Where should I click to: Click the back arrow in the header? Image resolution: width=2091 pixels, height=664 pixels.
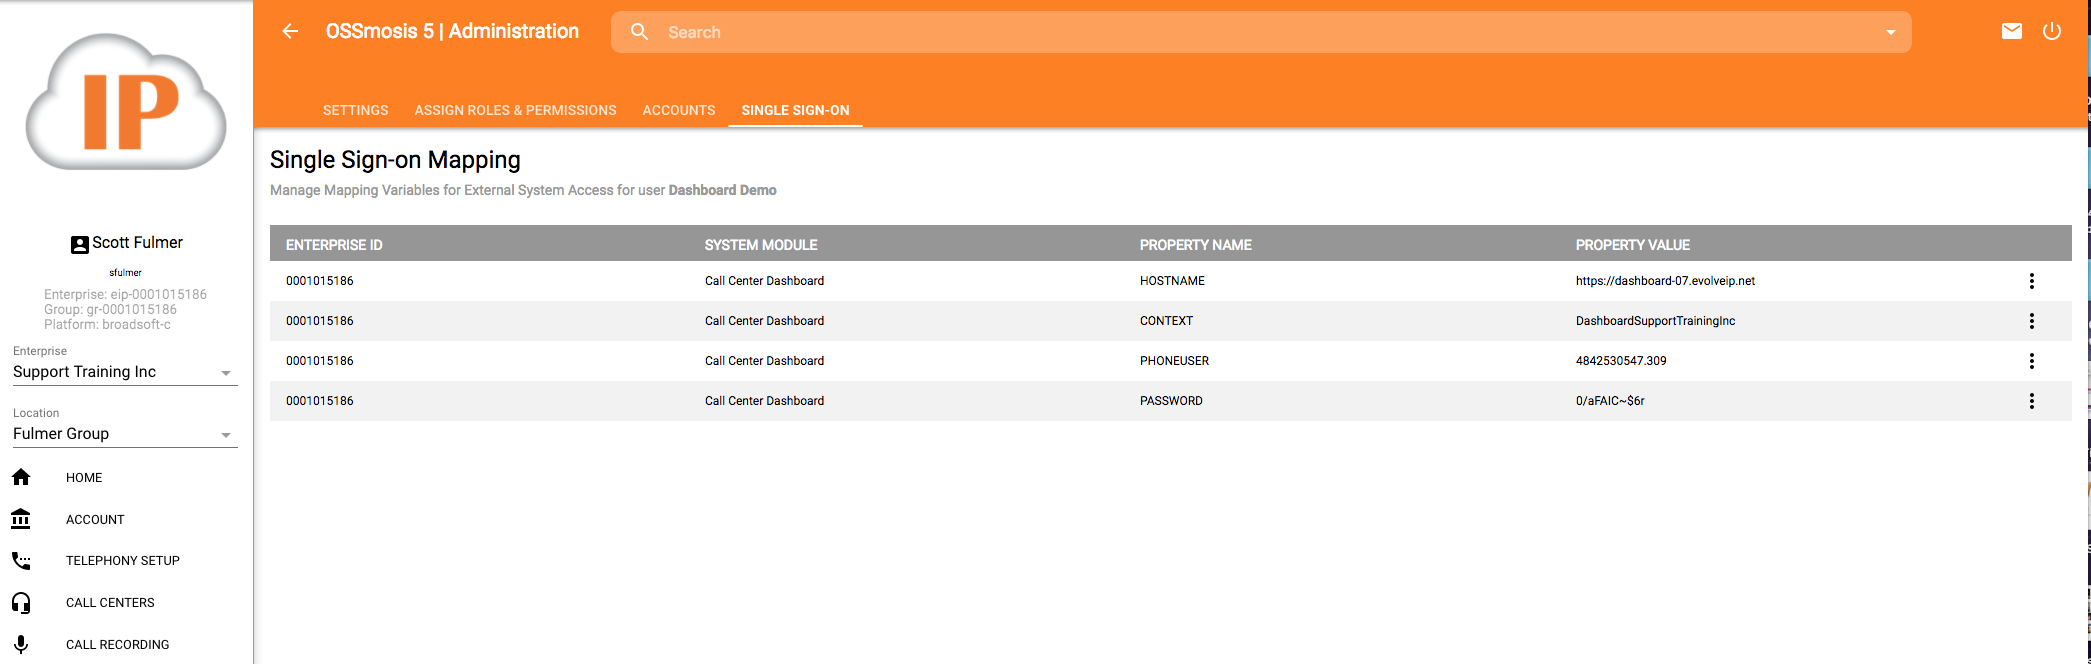coord(290,31)
